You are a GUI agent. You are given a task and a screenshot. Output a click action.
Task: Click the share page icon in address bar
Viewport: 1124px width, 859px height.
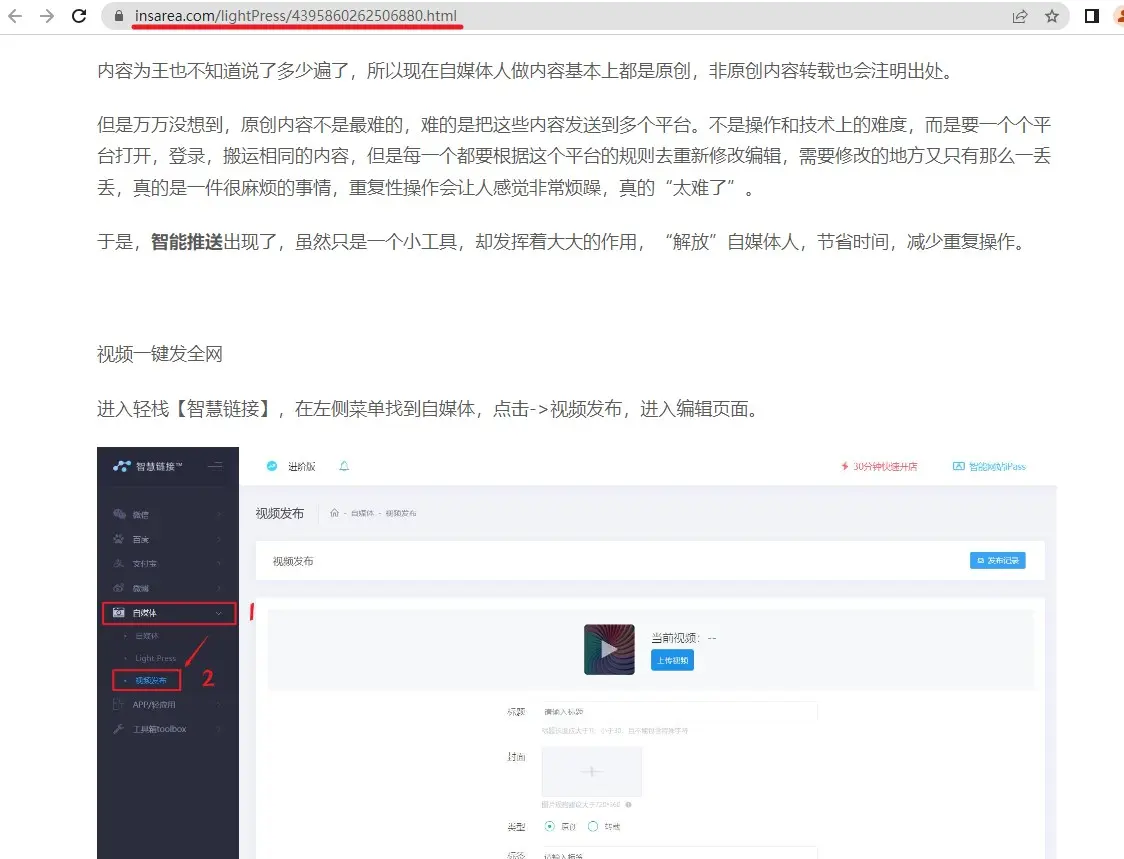pos(1020,16)
